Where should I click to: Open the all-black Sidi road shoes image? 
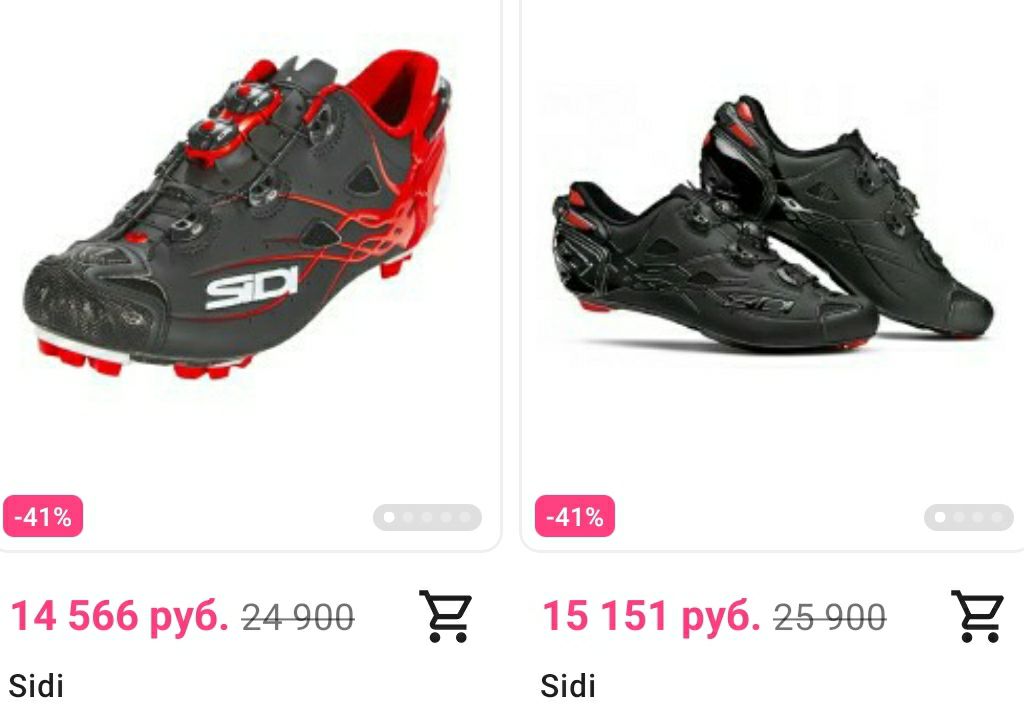click(773, 224)
